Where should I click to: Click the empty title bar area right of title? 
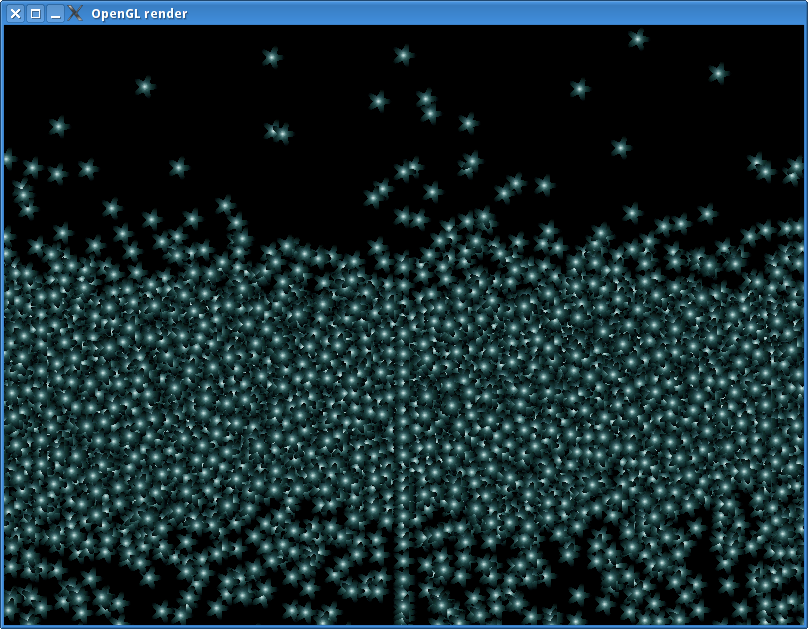tap(500, 13)
